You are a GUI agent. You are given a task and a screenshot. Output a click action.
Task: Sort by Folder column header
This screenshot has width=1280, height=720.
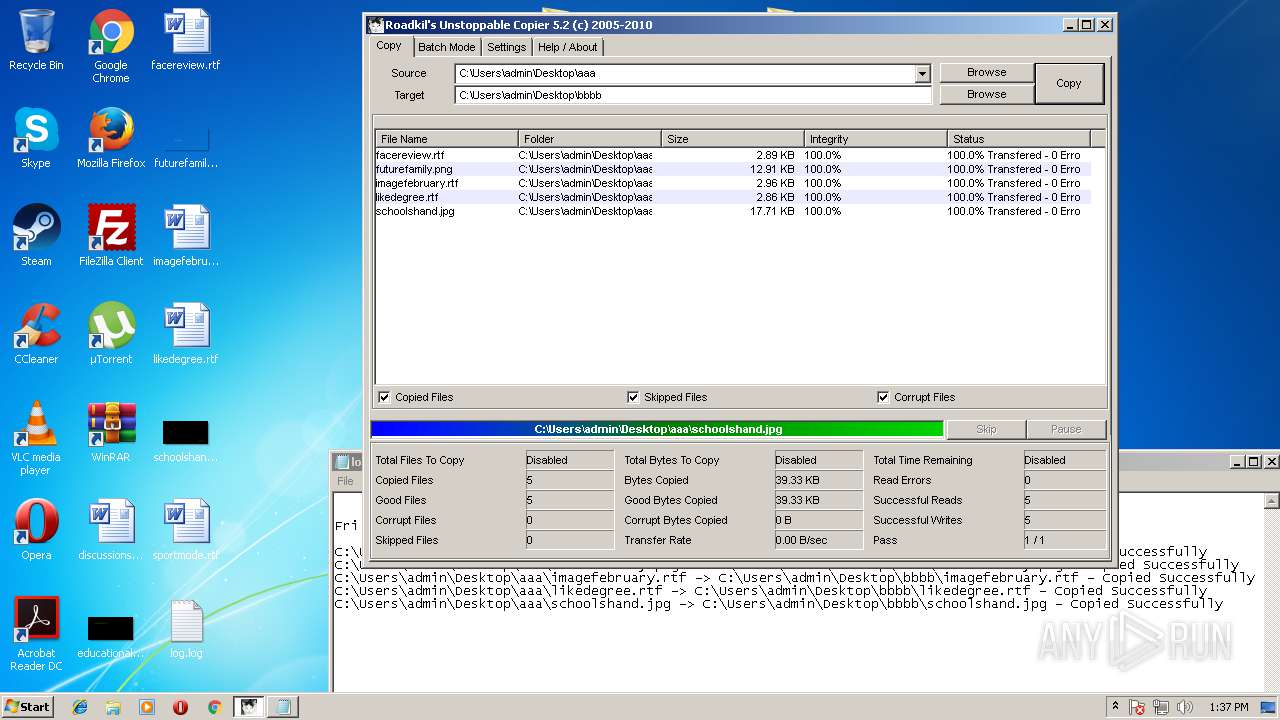[589, 139]
